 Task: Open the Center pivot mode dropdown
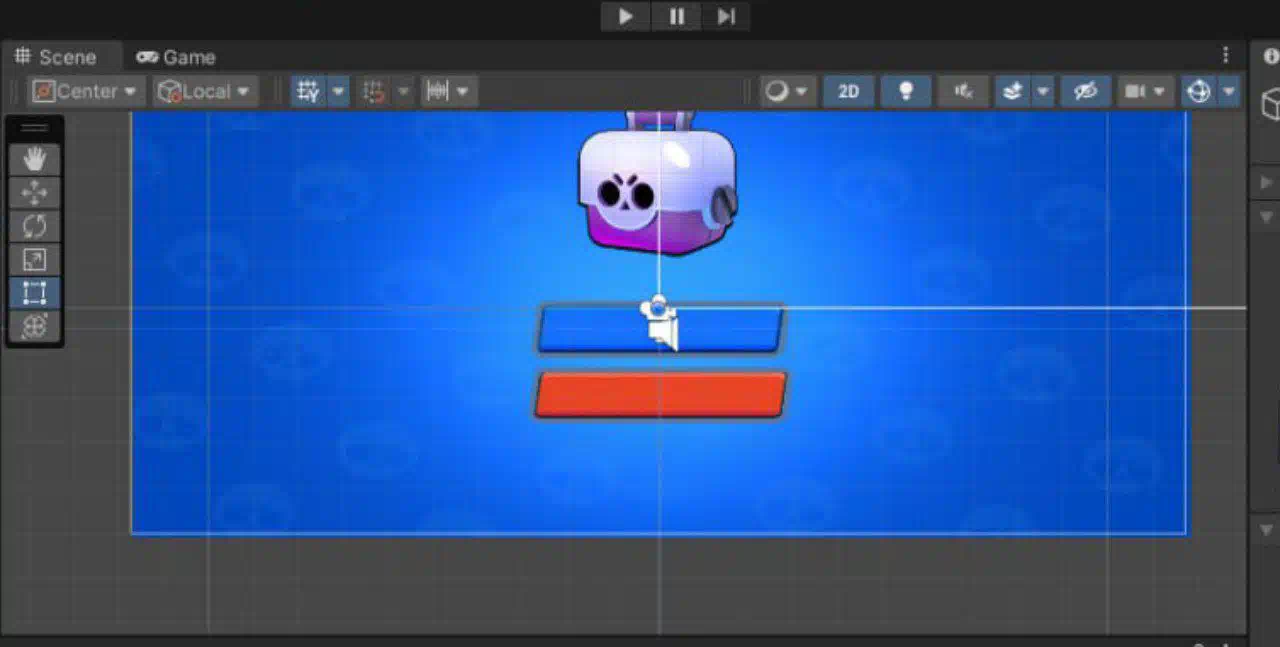pos(86,91)
